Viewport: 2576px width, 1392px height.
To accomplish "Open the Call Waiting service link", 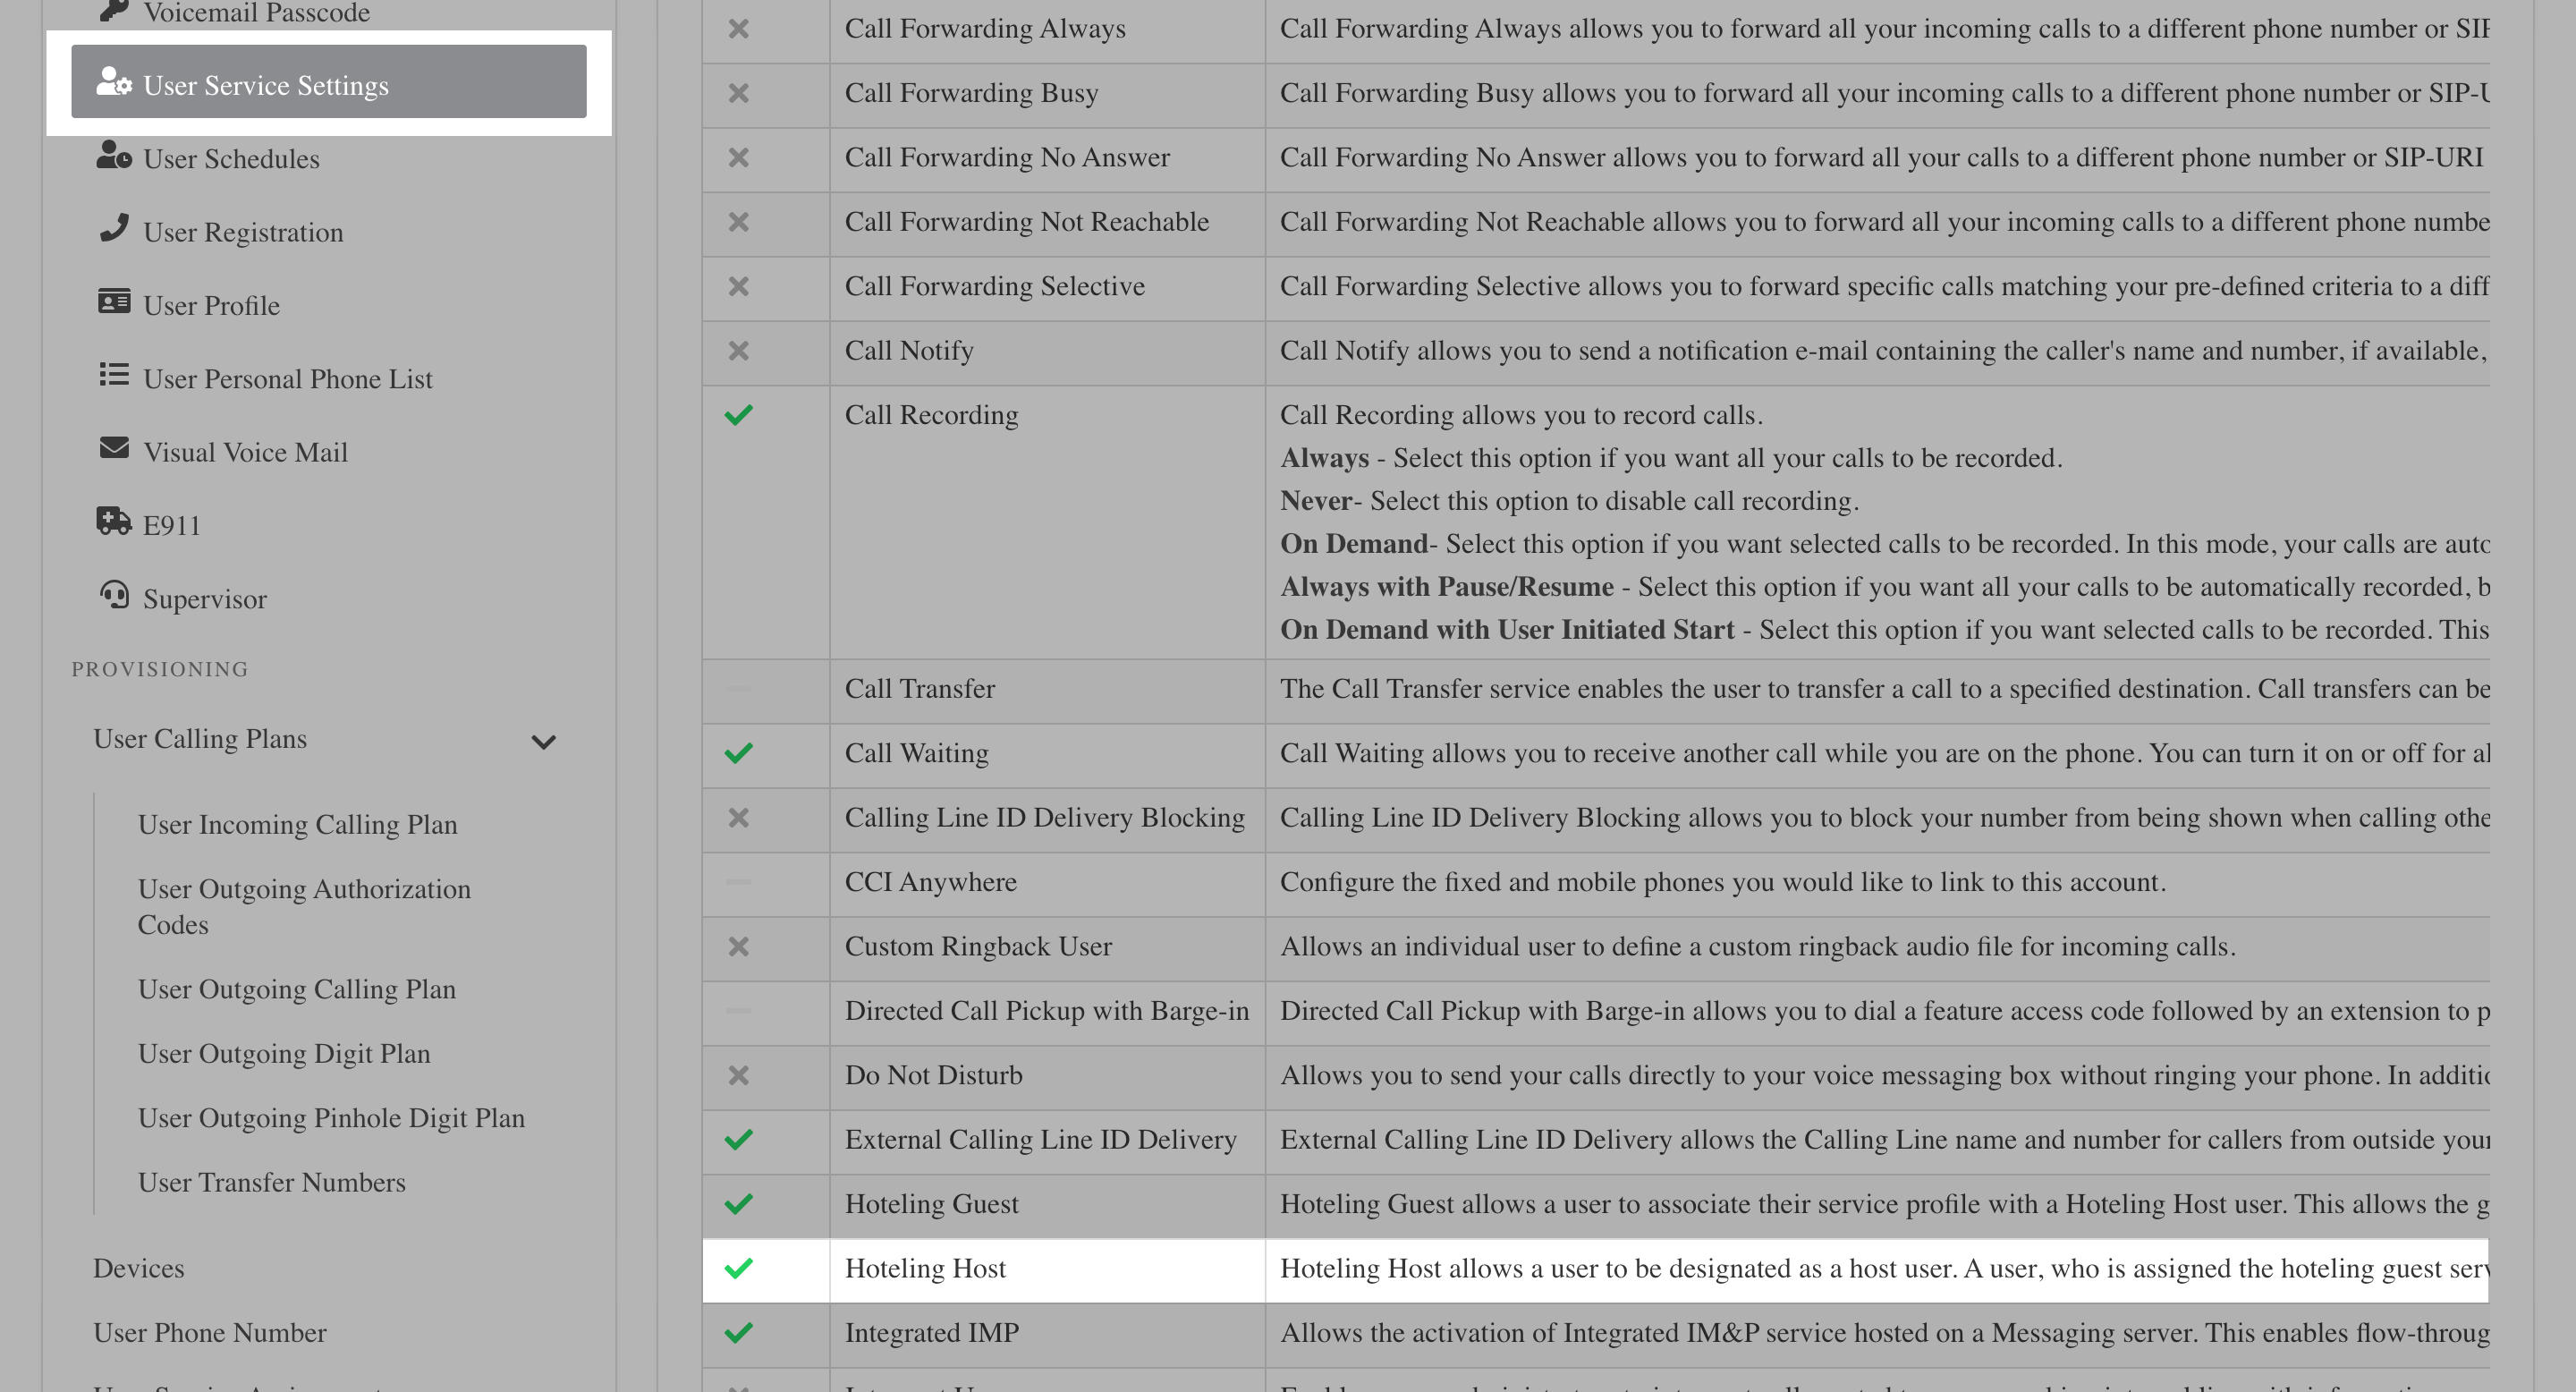I will (916, 753).
